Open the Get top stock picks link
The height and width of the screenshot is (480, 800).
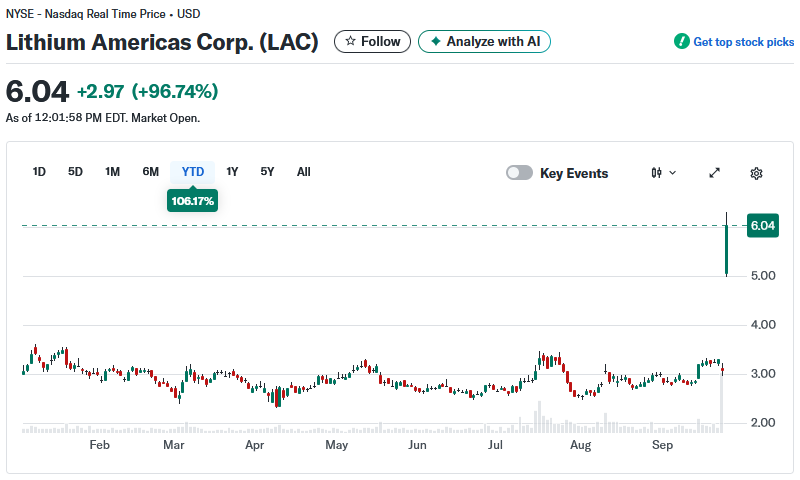click(x=734, y=42)
